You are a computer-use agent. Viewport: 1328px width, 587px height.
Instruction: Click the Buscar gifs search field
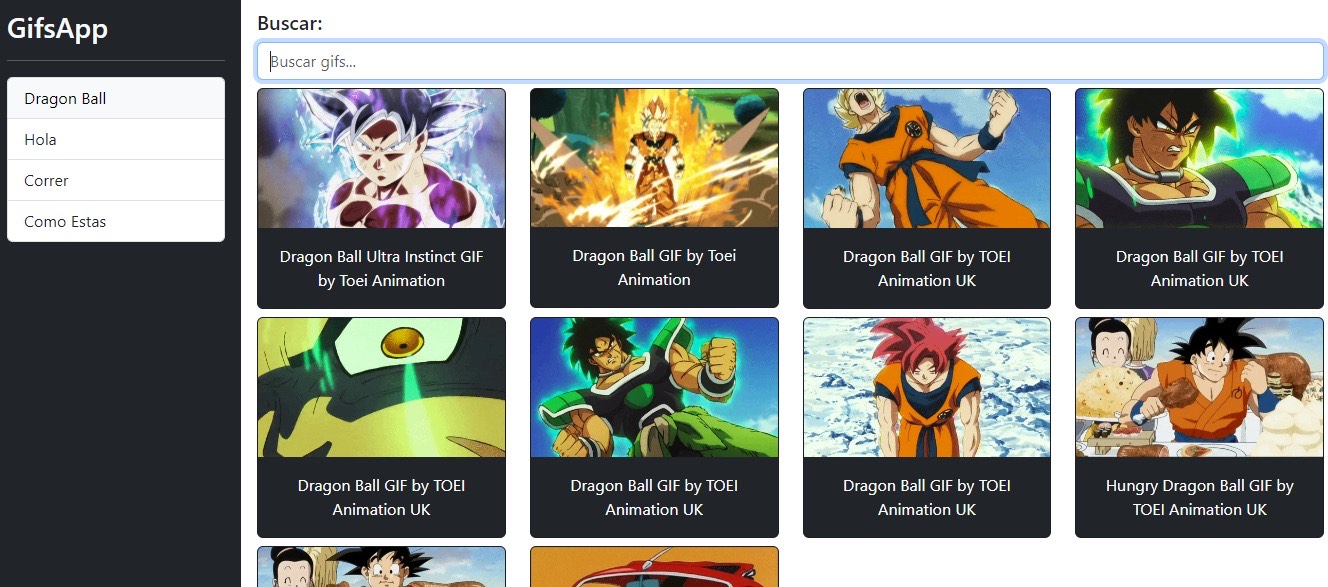(790, 61)
